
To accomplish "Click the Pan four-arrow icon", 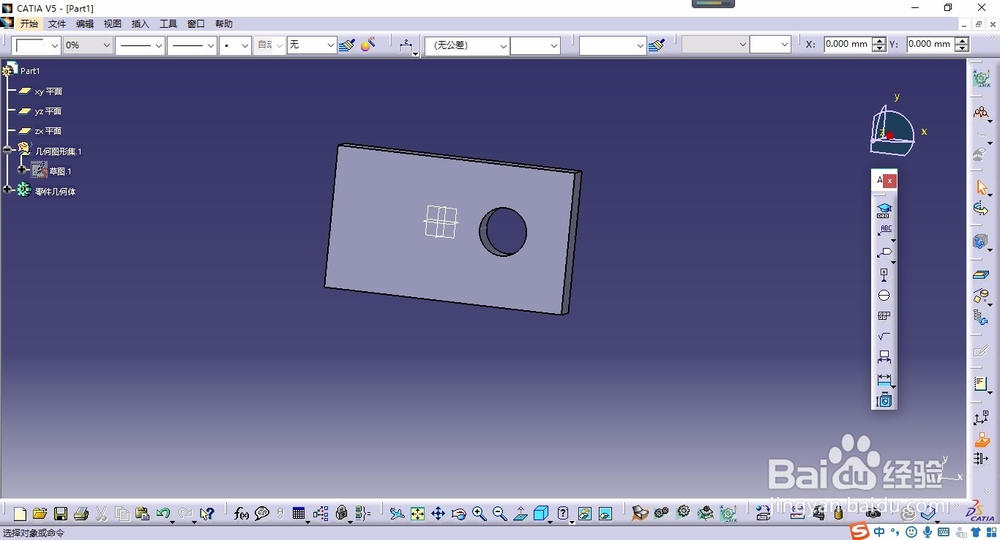I will [x=438, y=513].
